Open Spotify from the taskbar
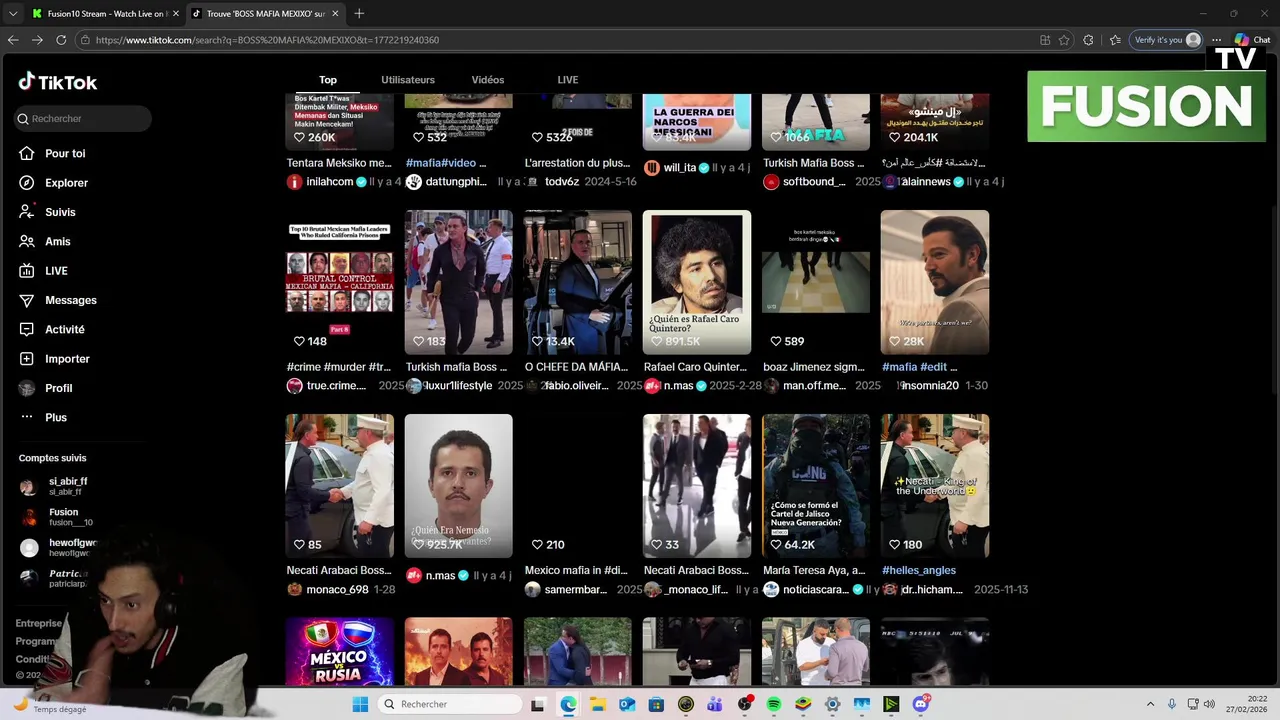Image resolution: width=1280 pixels, height=720 pixels. pyautogui.click(x=773, y=704)
